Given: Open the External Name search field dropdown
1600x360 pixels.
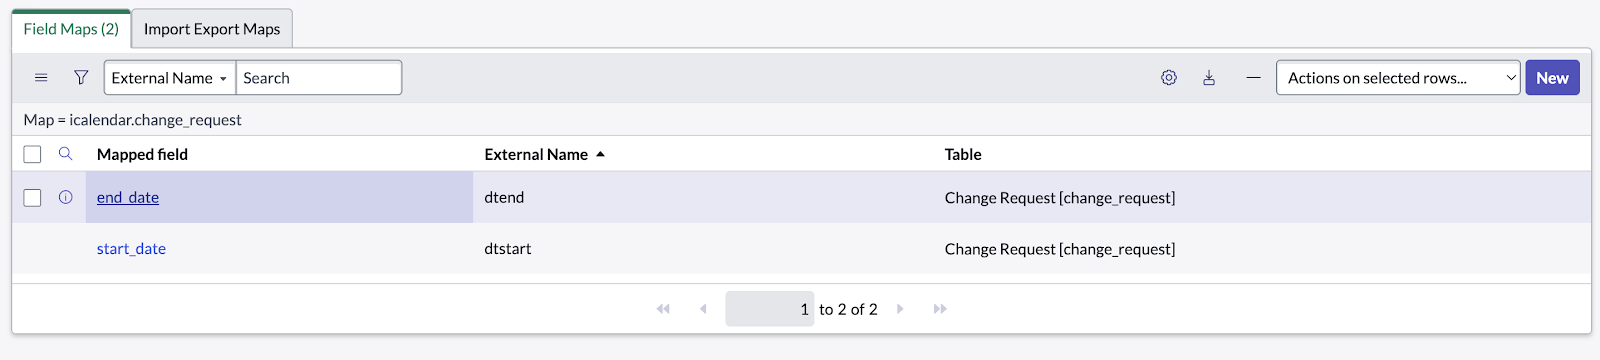Looking at the screenshot, I should tap(170, 78).
